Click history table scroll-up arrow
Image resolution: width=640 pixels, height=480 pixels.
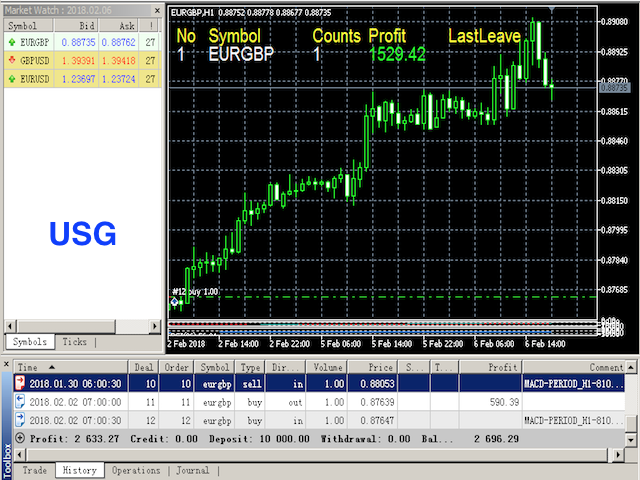631,367
